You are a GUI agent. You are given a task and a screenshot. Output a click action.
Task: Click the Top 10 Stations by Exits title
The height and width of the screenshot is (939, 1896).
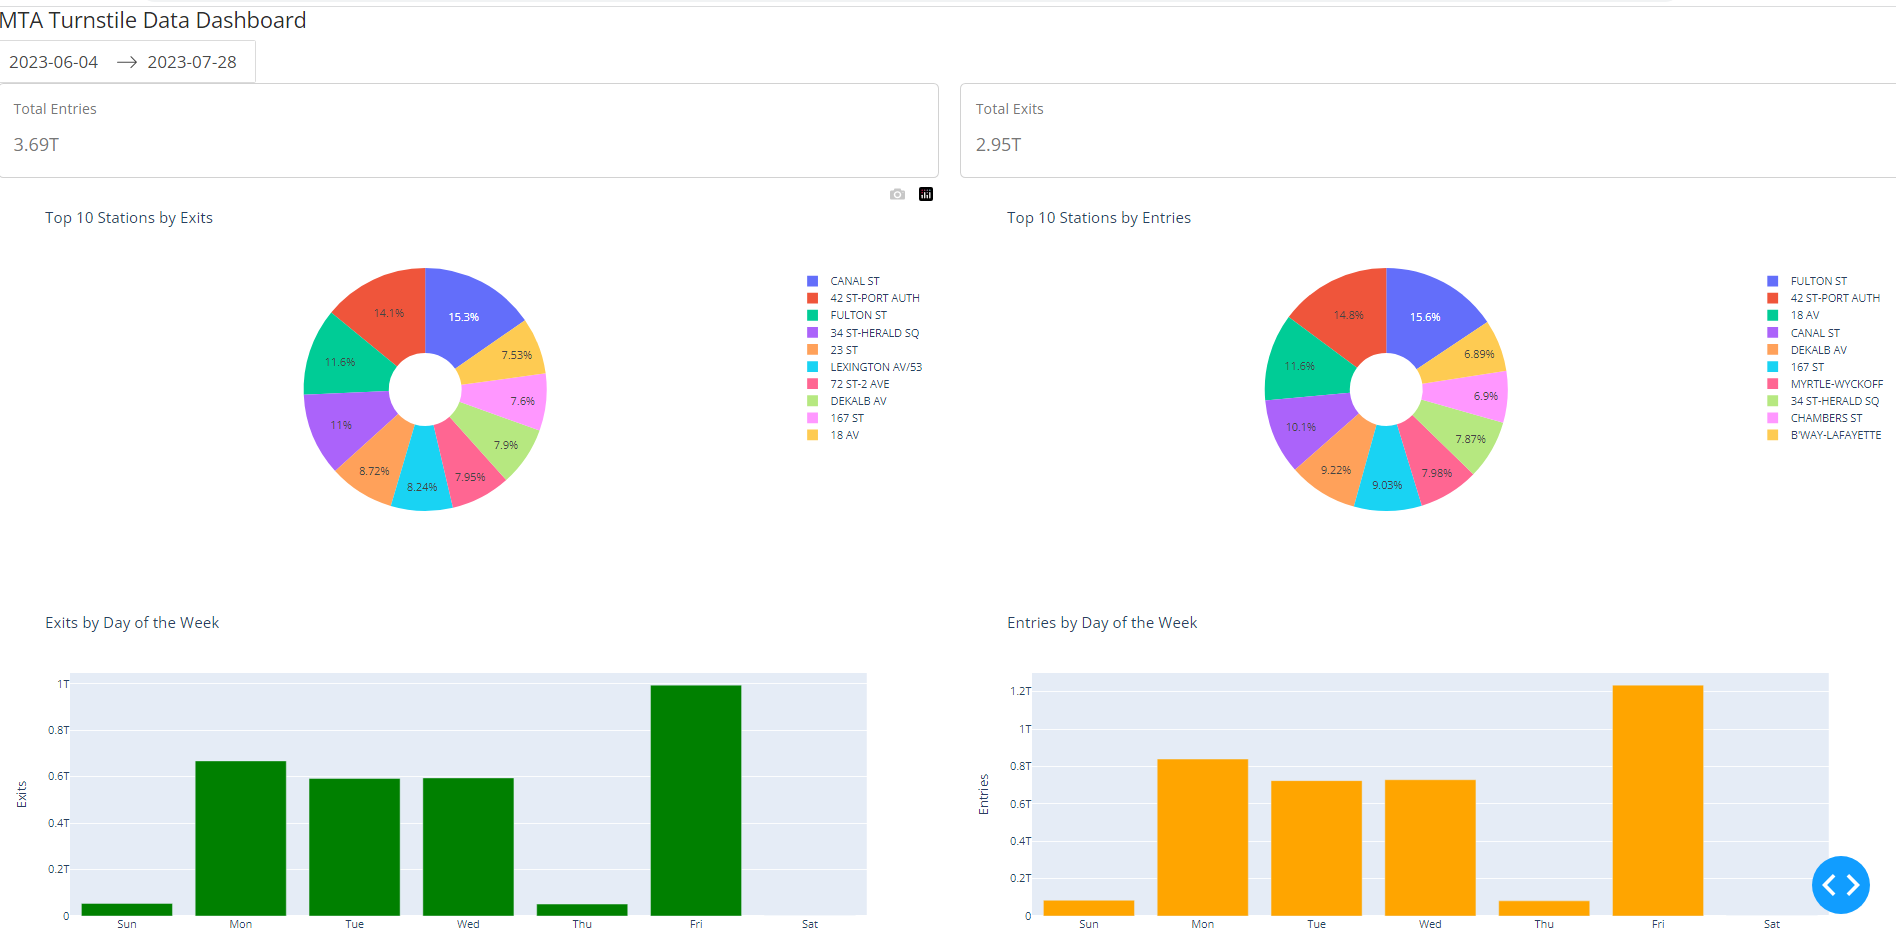(x=129, y=218)
